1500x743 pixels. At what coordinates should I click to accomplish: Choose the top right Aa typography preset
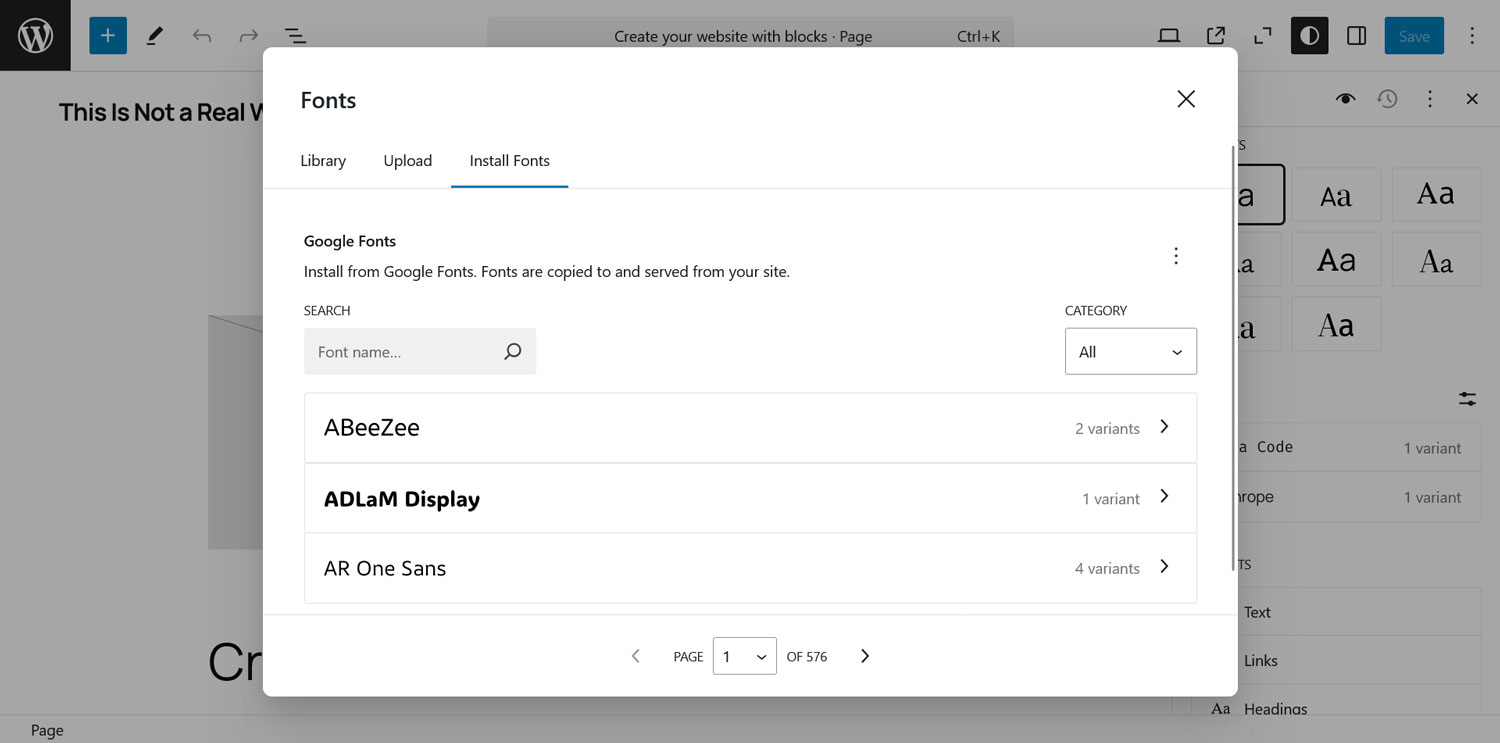pyautogui.click(x=1436, y=195)
